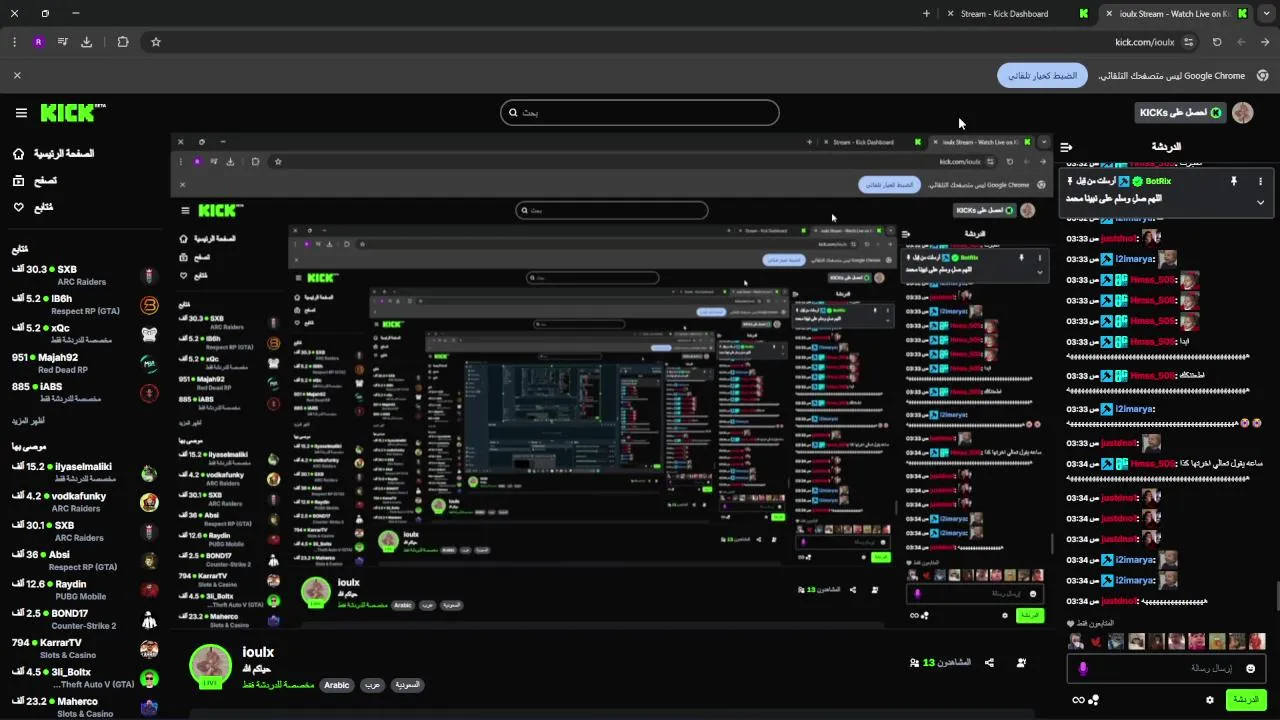Click the purple microphone icon in the chat input
This screenshot has width=1280, height=720.
tap(1083, 668)
